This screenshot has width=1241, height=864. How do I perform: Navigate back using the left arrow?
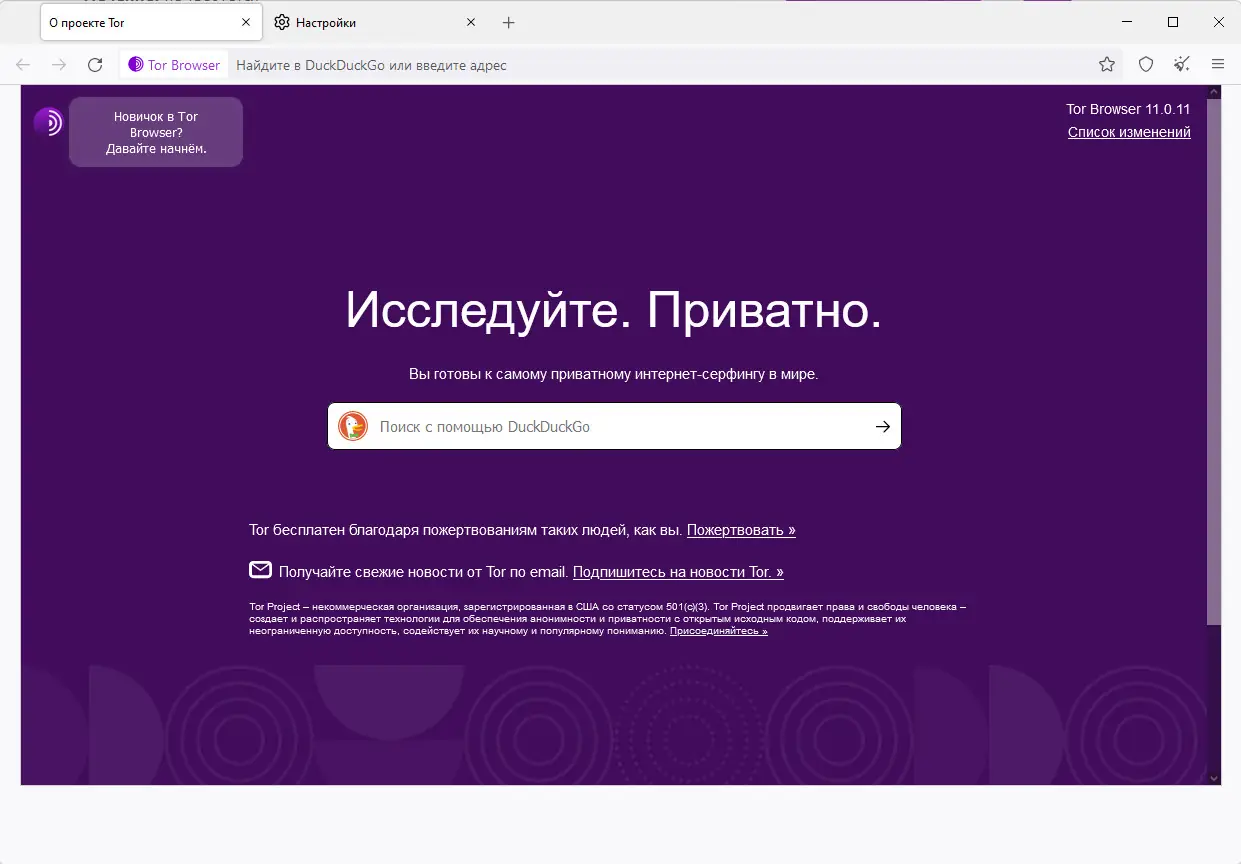coord(22,64)
